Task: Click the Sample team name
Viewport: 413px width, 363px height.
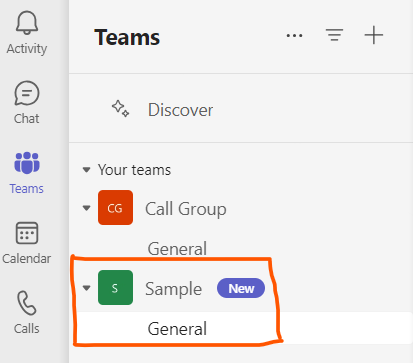Action: [173, 289]
